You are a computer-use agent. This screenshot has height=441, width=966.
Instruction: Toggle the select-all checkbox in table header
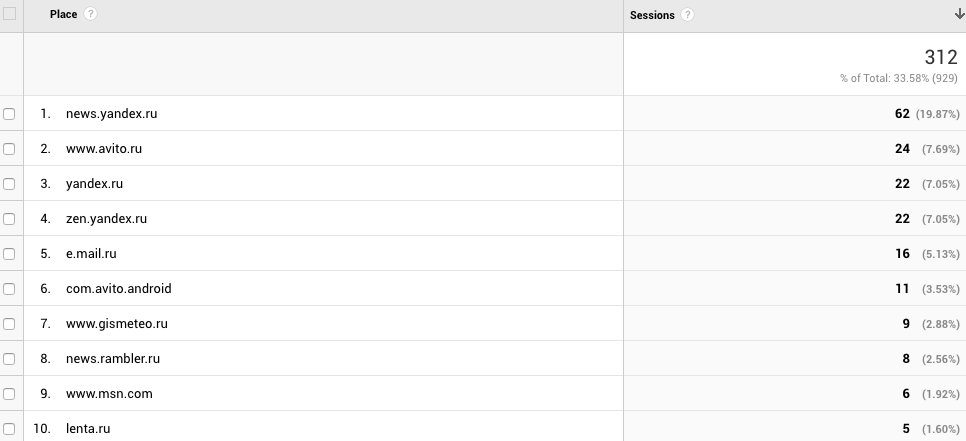pyautogui.click(x=10, y=15)
